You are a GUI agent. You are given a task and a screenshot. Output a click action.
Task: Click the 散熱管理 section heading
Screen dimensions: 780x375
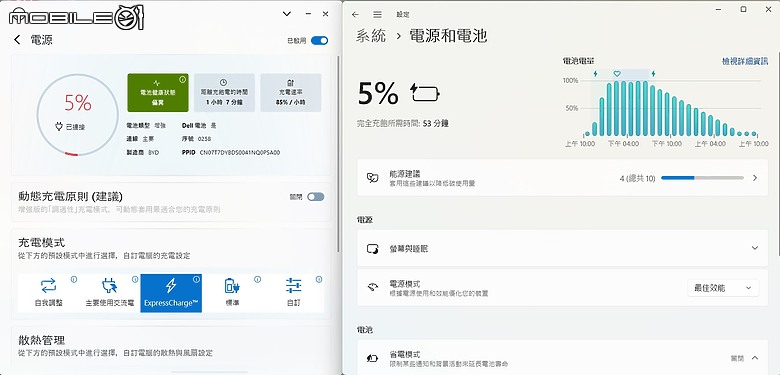click(x=42, y=341)
